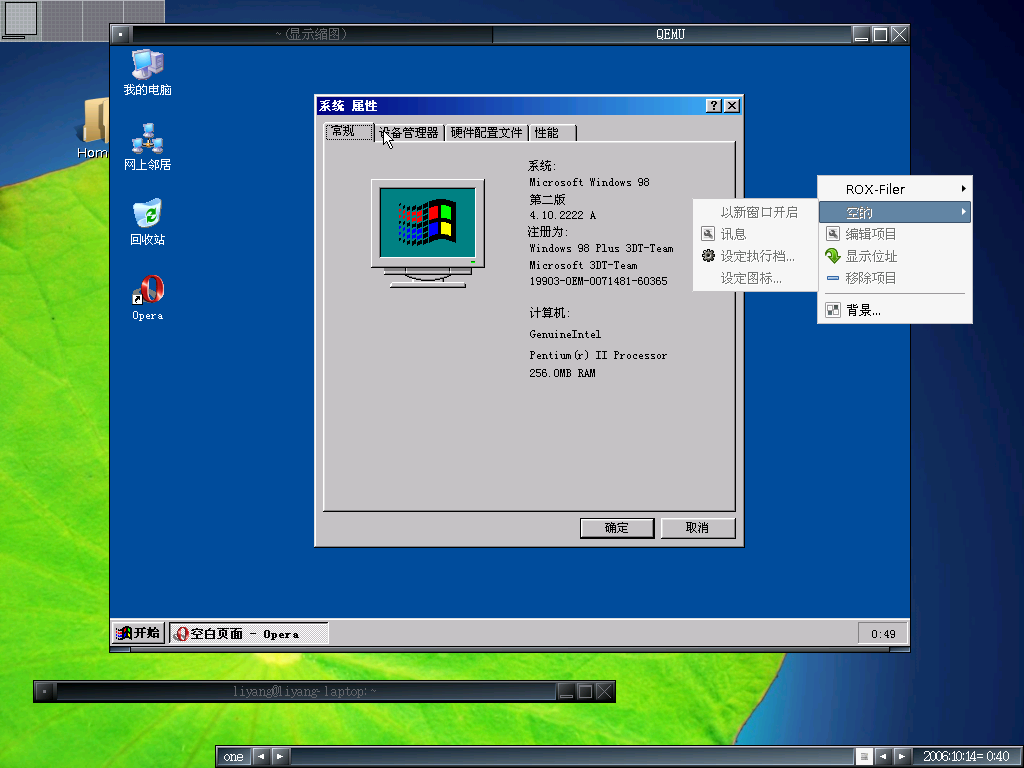Viewport: 1024px width, 768px height.
Task: Click the window list icon in the bottom panel
Action: click(x=864, y=756)
